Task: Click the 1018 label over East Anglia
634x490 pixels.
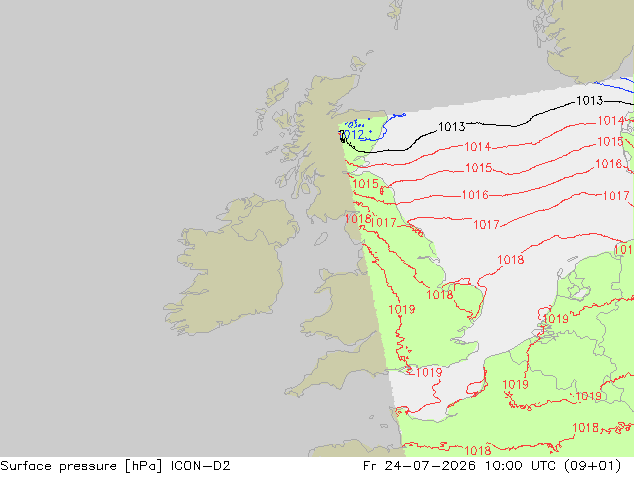Action: pyautogui.click(x=440, y=295)
